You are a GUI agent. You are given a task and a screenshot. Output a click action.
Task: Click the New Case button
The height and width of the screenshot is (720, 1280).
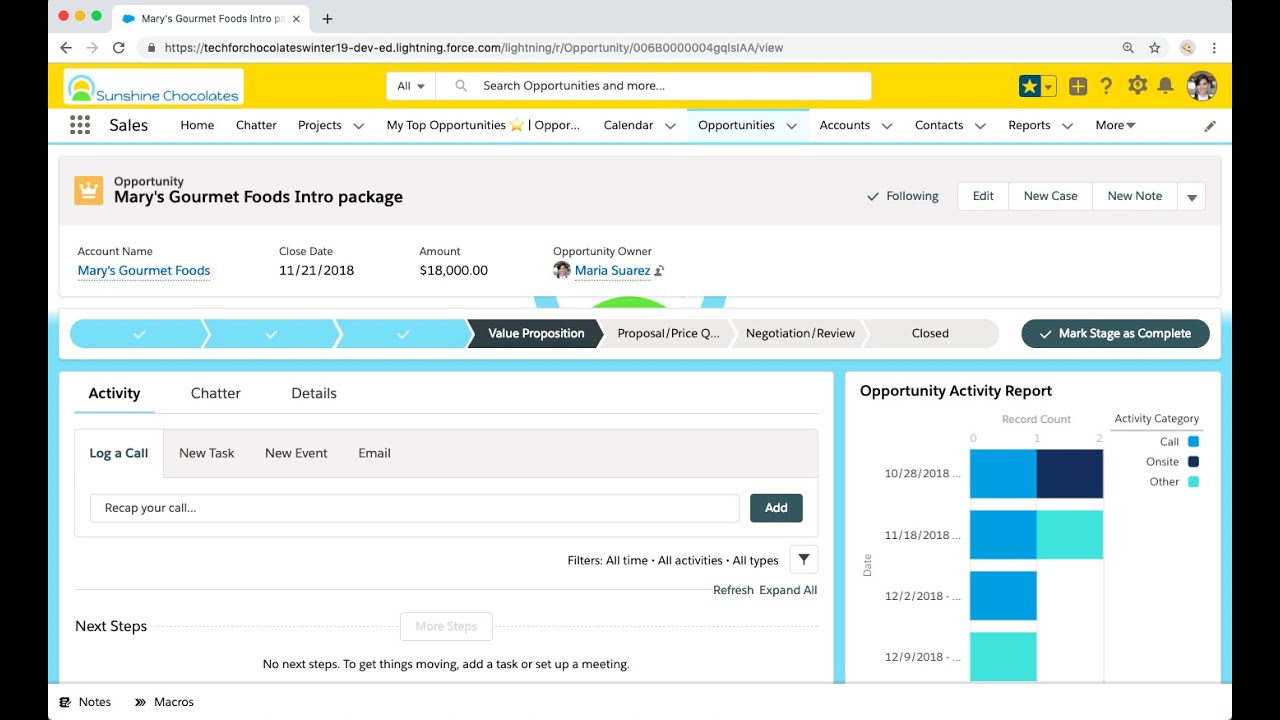pos(1050,196)
